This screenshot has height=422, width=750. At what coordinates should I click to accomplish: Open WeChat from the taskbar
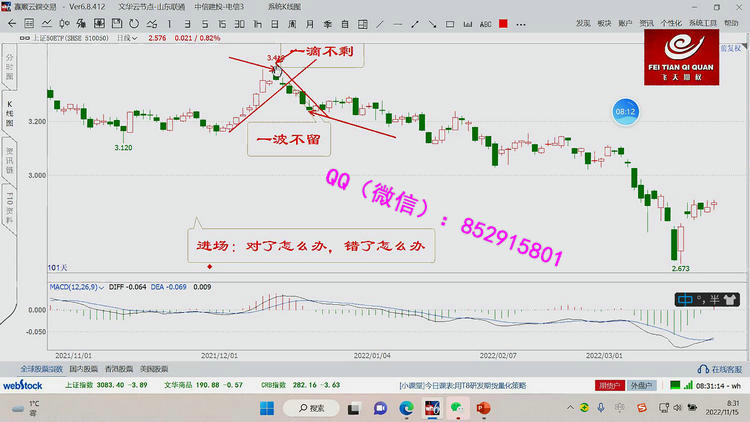point(458,408)
